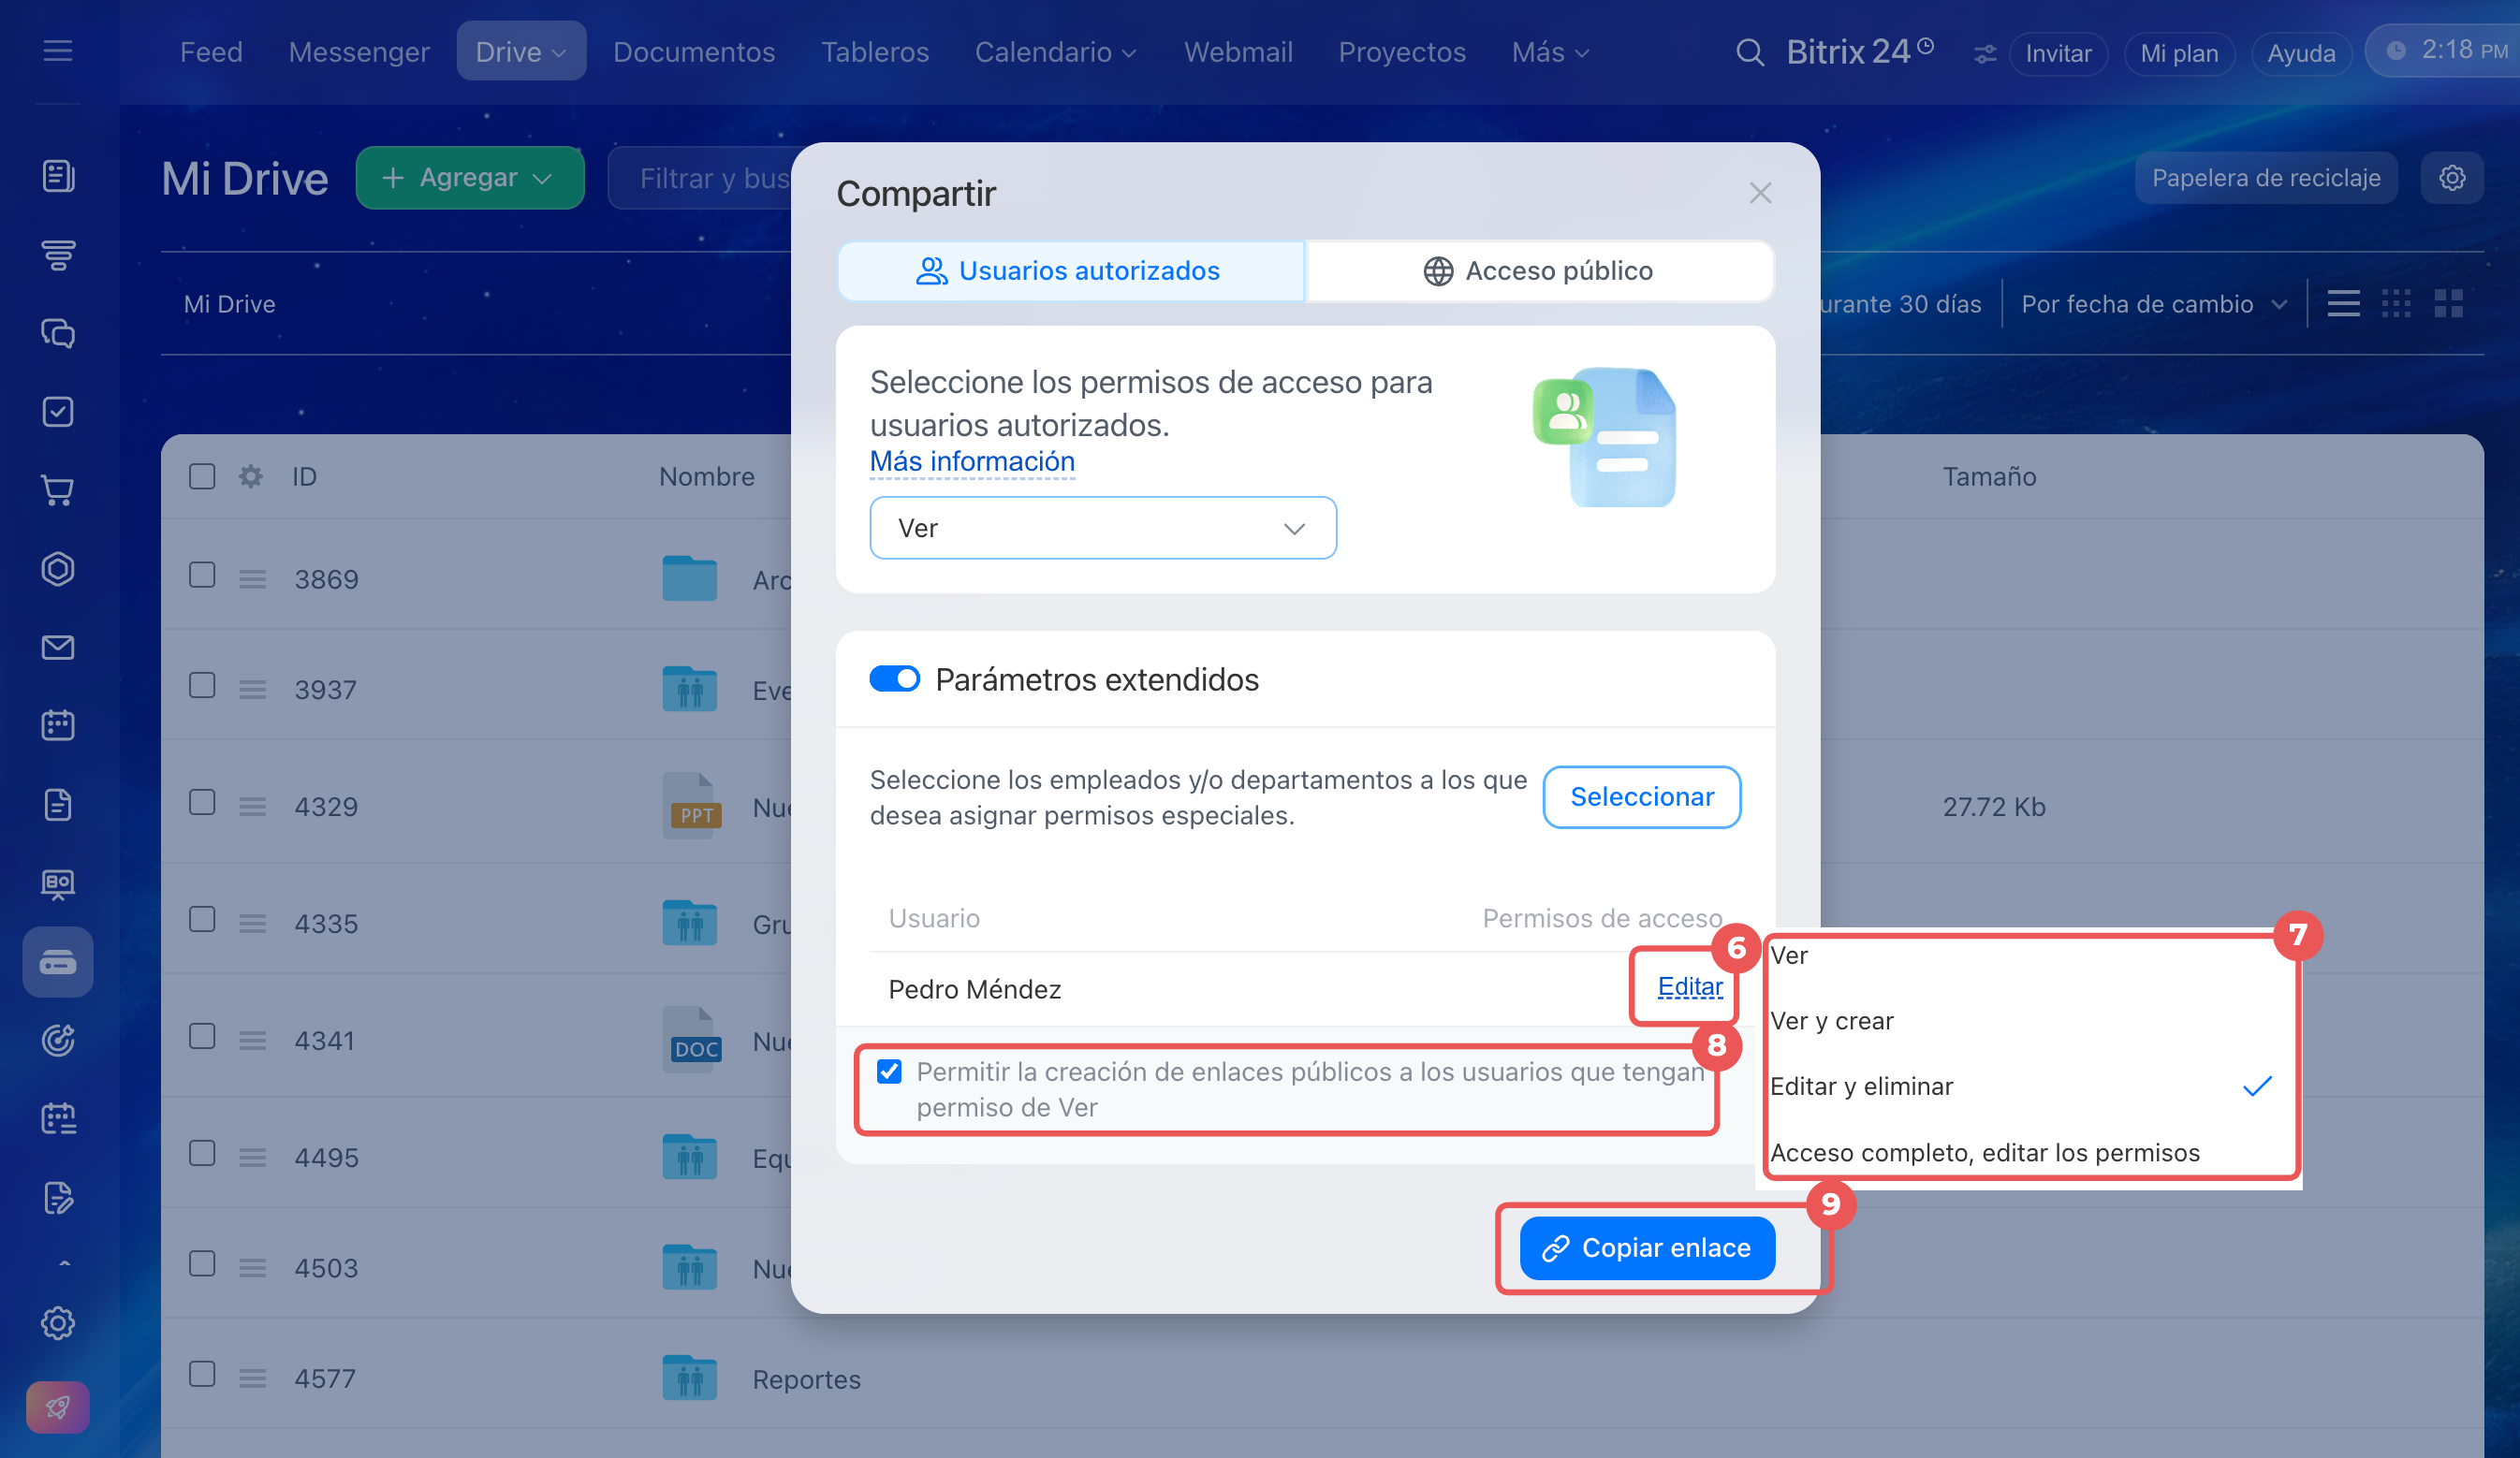Uncheck the Permitir la creación de enlaces públicos checkbox
This screenshot has height=1458, width=2520.
tap(889, 1071)
